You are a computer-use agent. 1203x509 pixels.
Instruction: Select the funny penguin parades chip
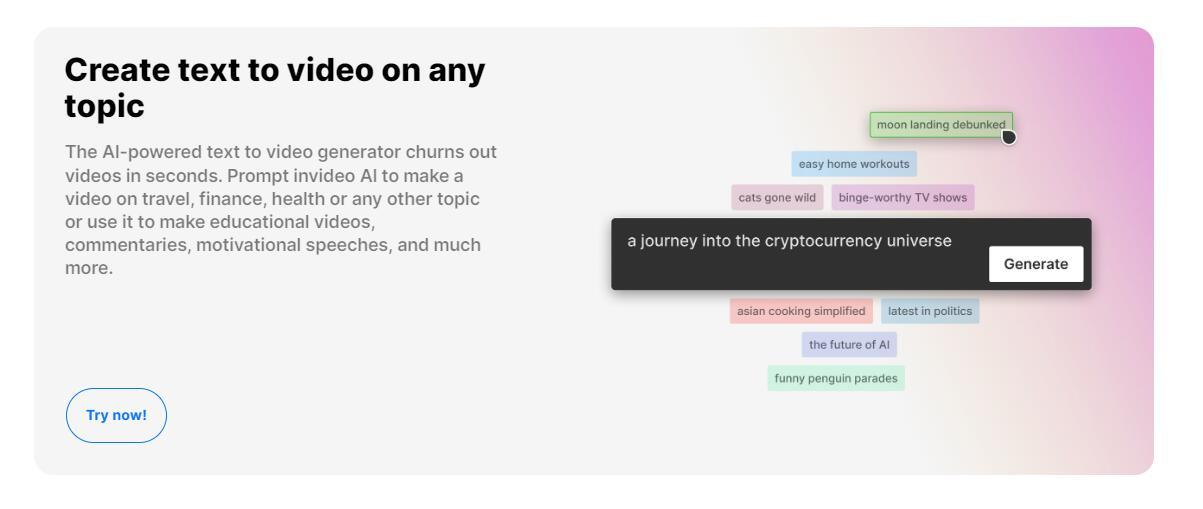pyautogui.click(x=836, y=378)
